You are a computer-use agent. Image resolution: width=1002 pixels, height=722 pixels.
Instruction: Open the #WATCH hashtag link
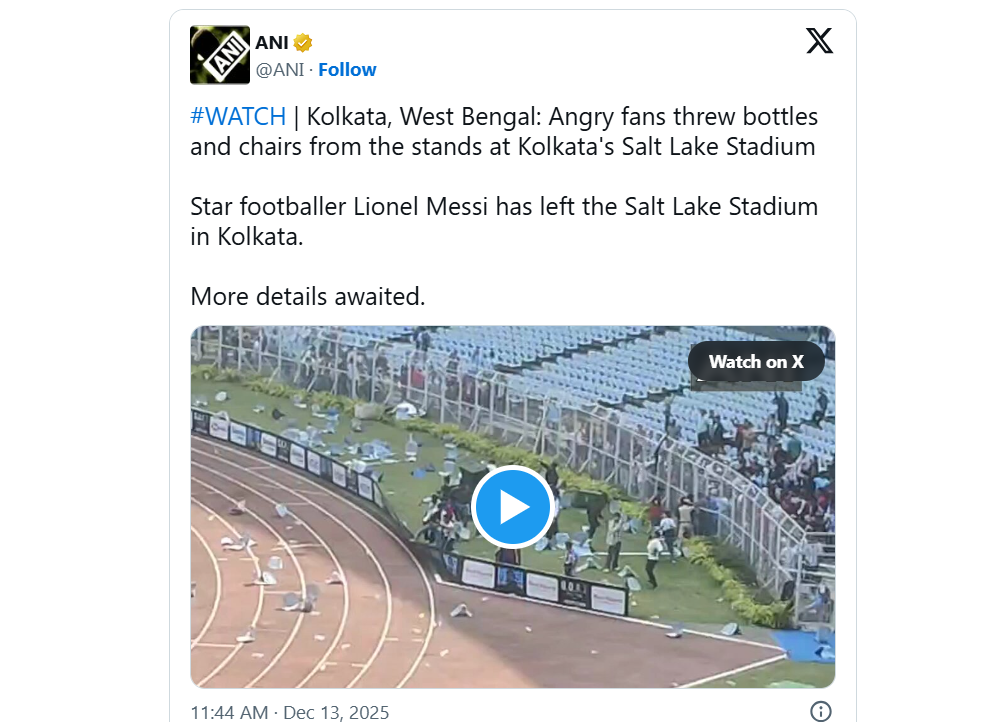click(238, 116)
